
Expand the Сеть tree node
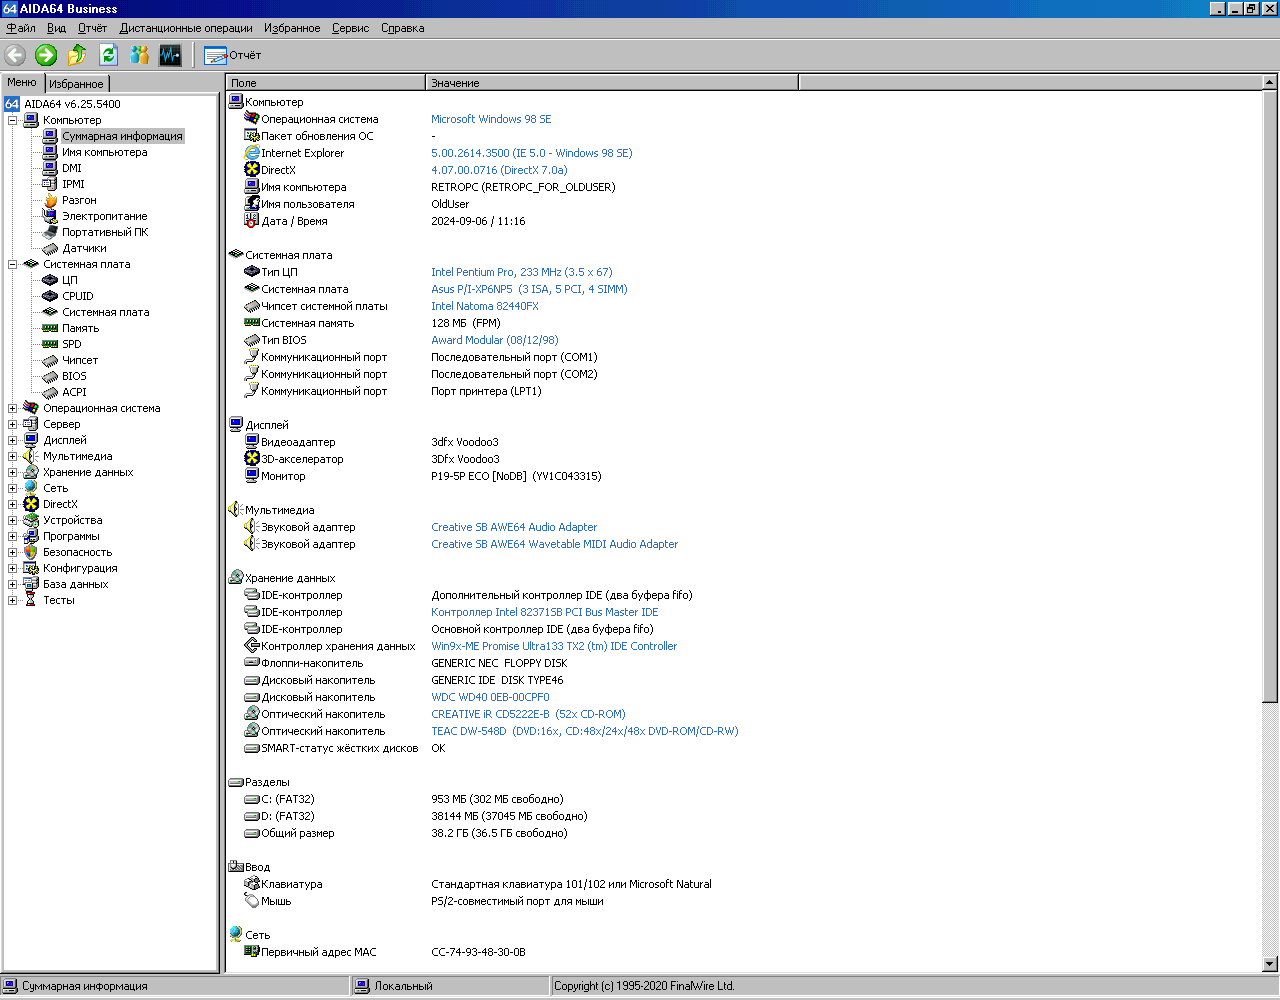click(x=13, y=488)
